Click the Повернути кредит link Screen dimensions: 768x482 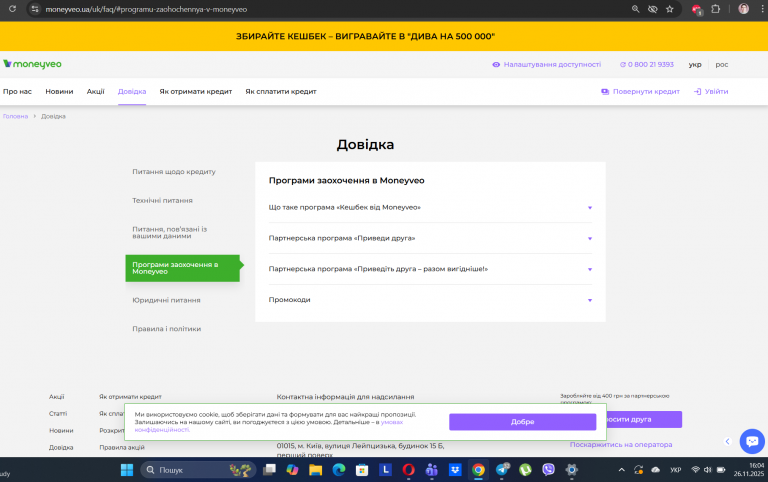[x=641, y=92]
